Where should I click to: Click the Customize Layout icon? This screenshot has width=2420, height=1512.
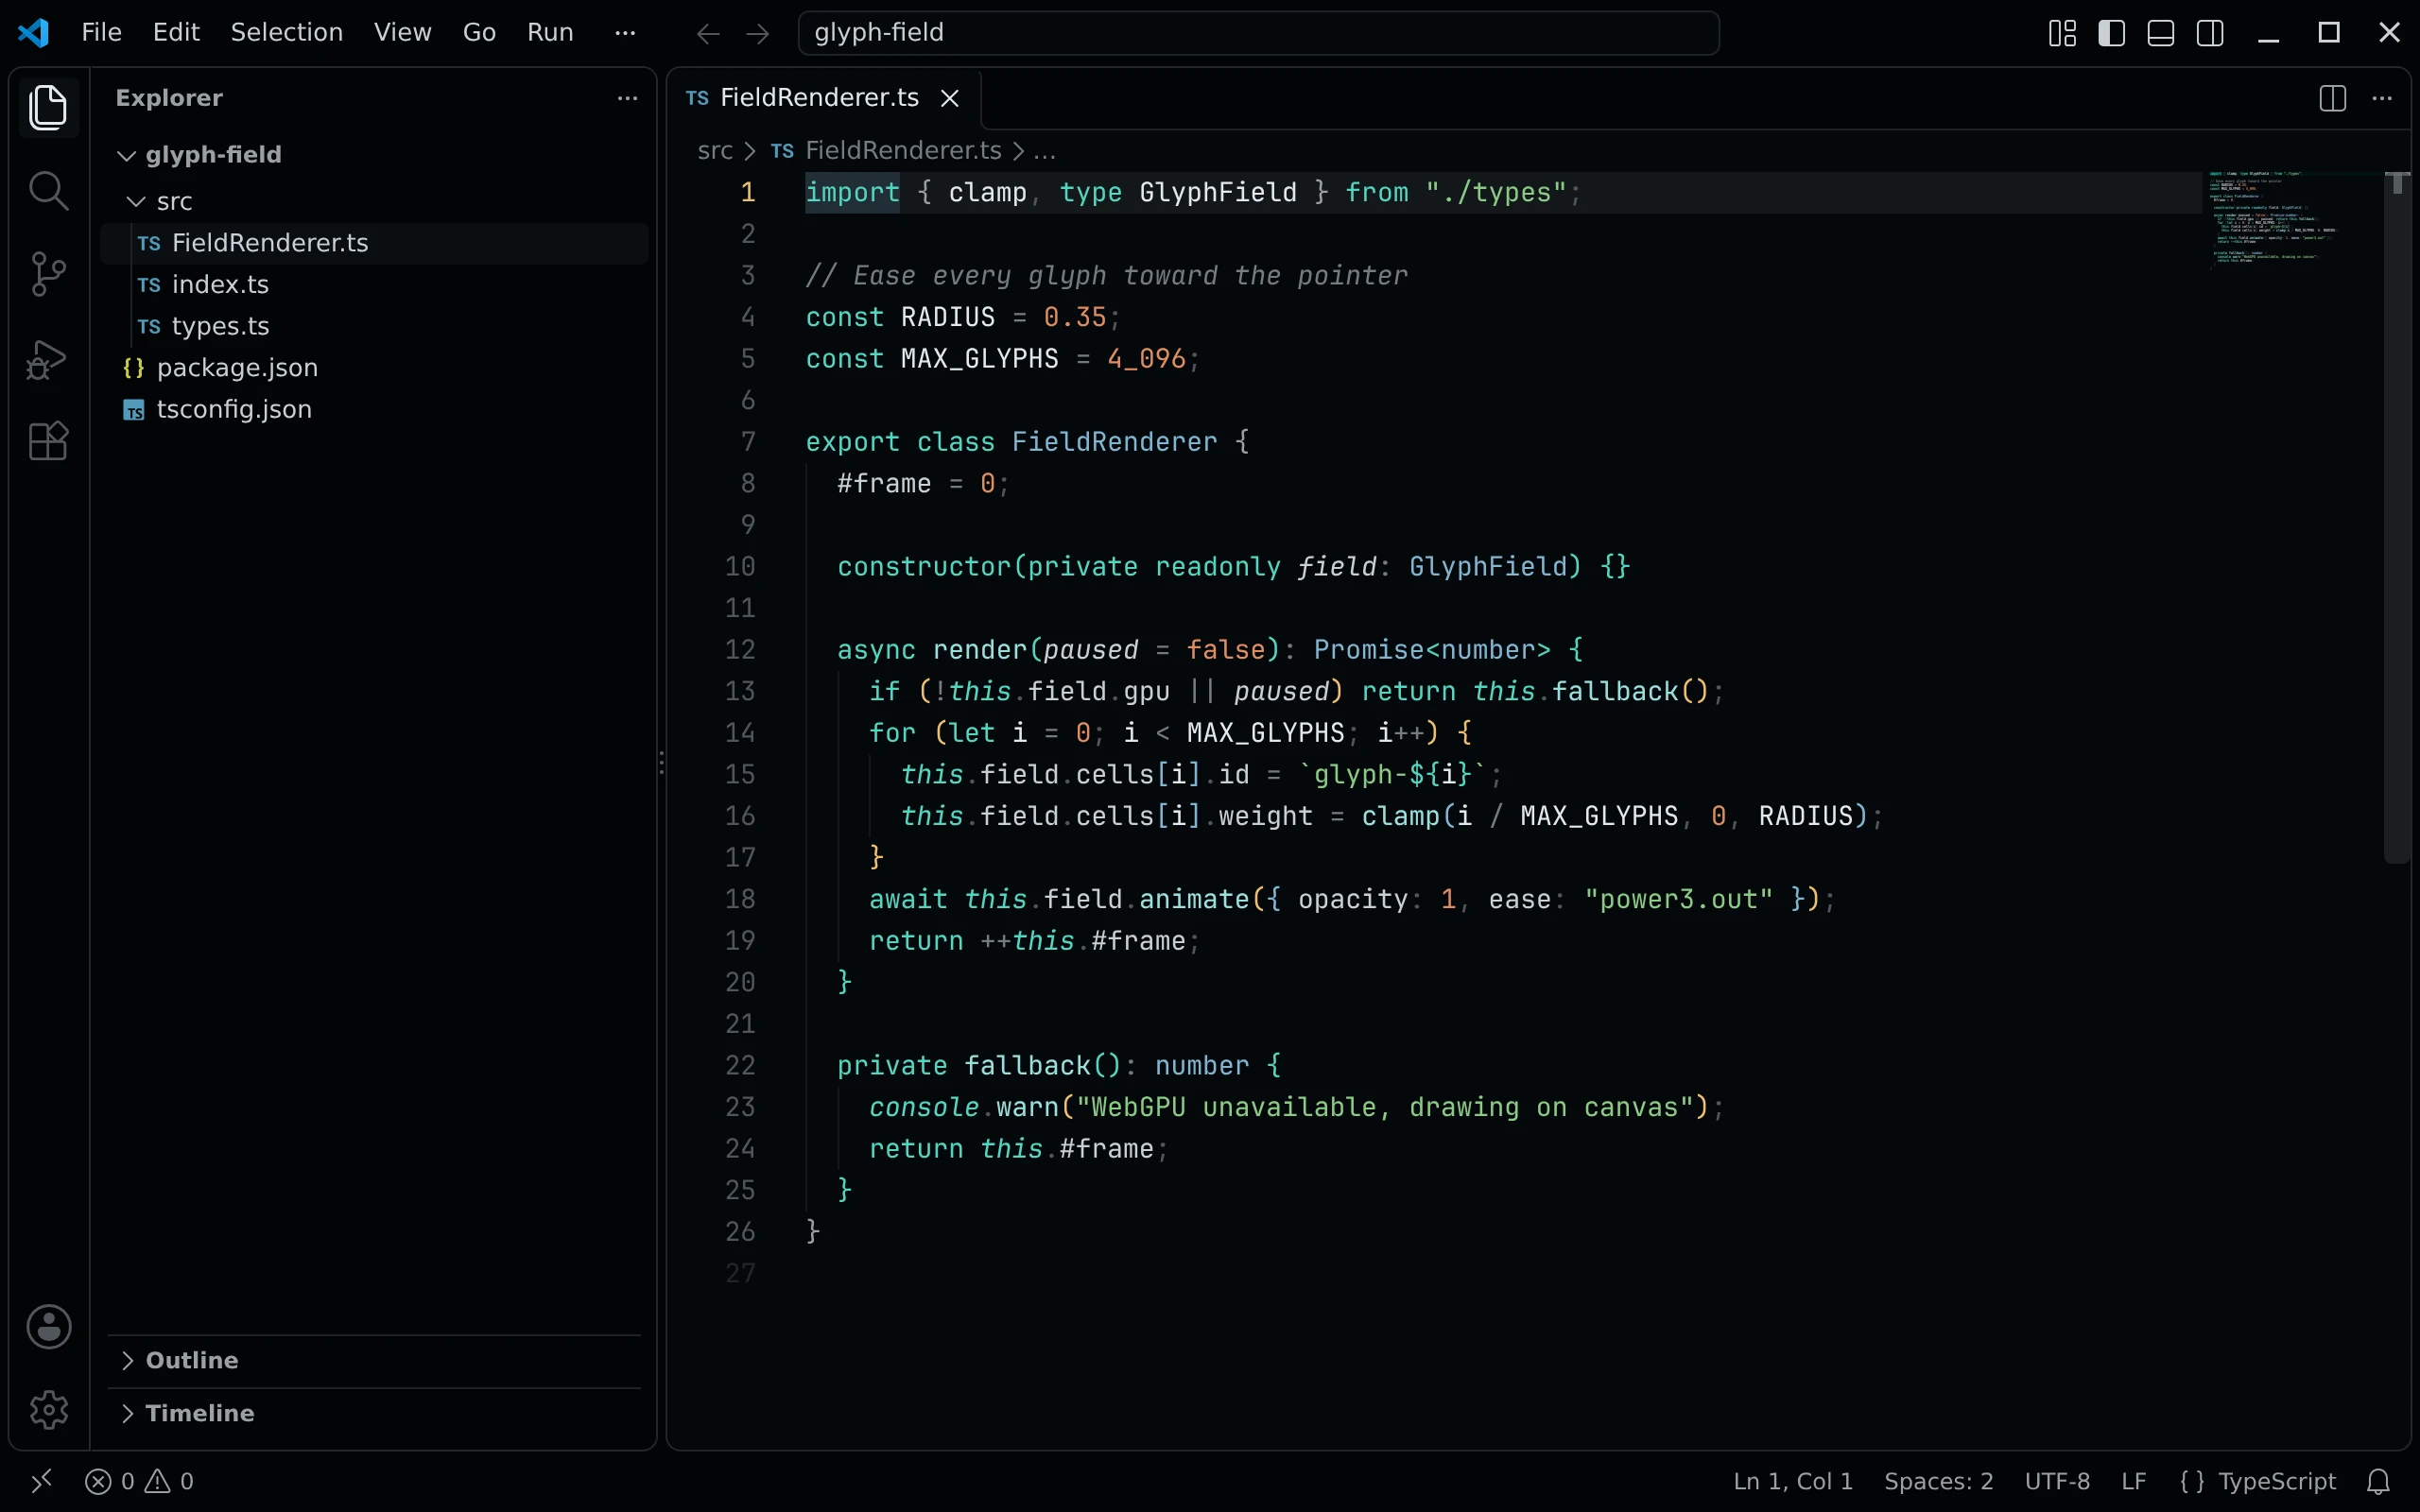(x=2062, y=33)
